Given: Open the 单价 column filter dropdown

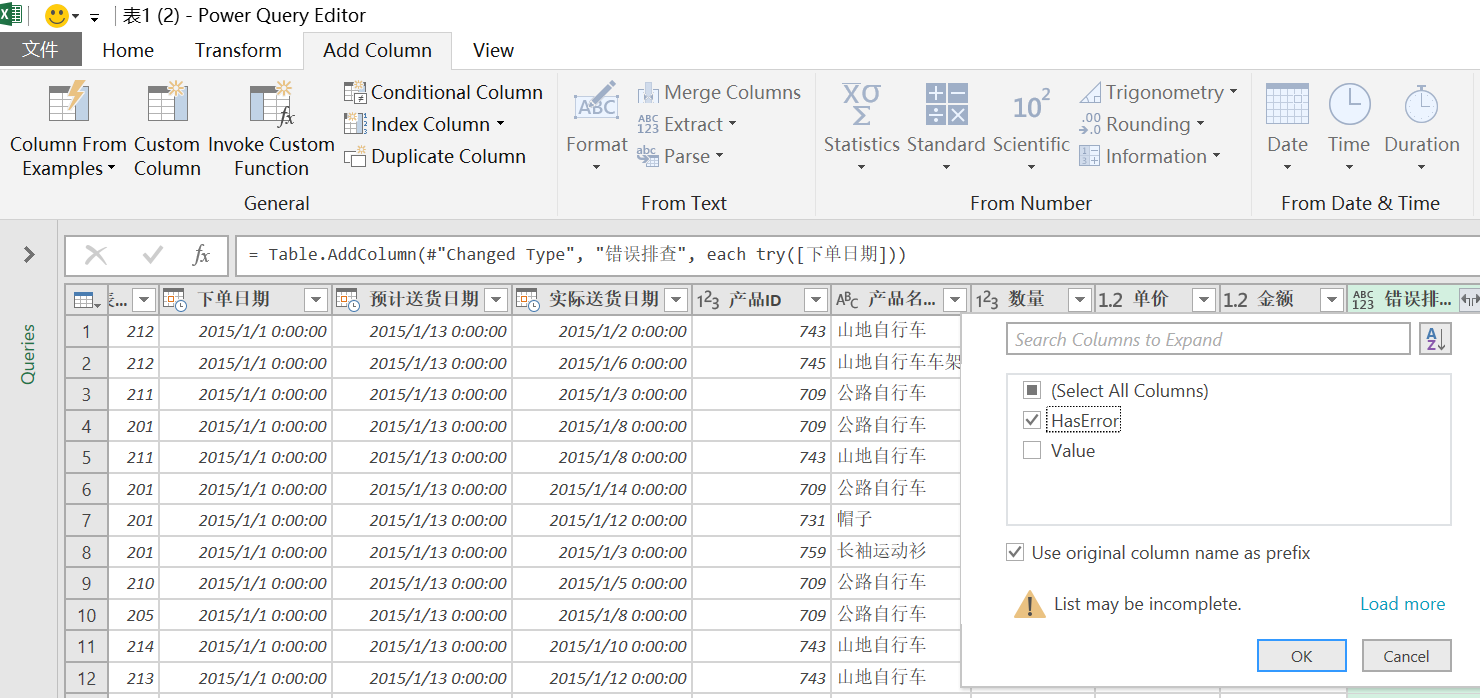Looking at the screenshot, I should point(1204,299).
